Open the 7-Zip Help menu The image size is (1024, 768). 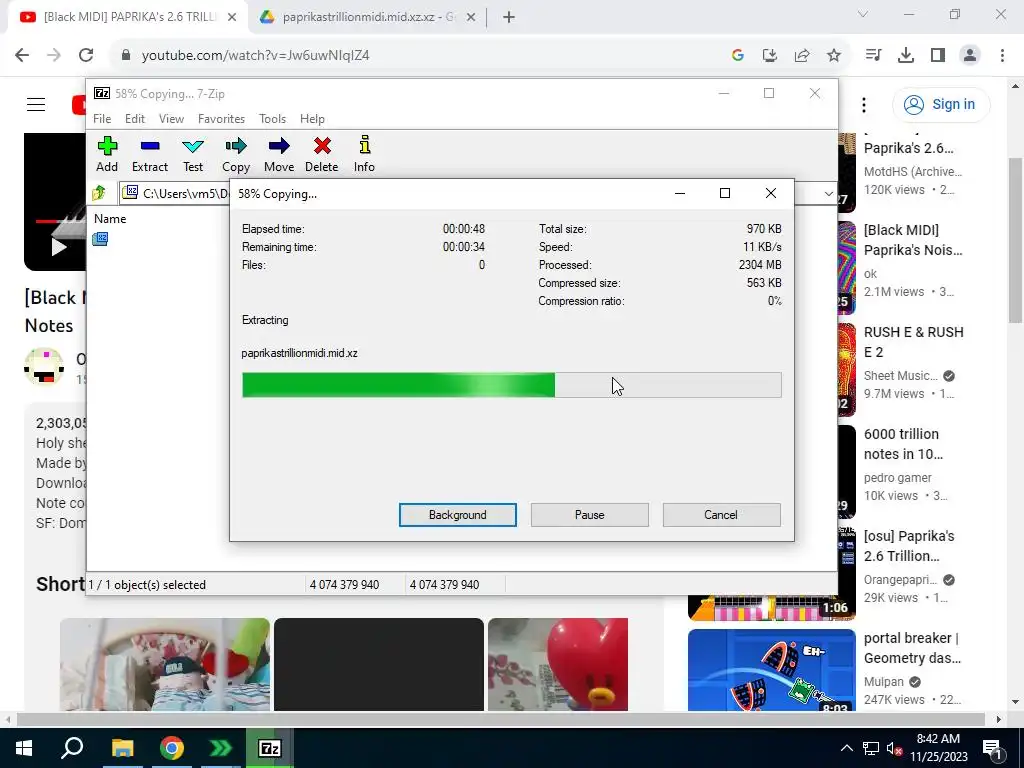[x=312, y=119]
